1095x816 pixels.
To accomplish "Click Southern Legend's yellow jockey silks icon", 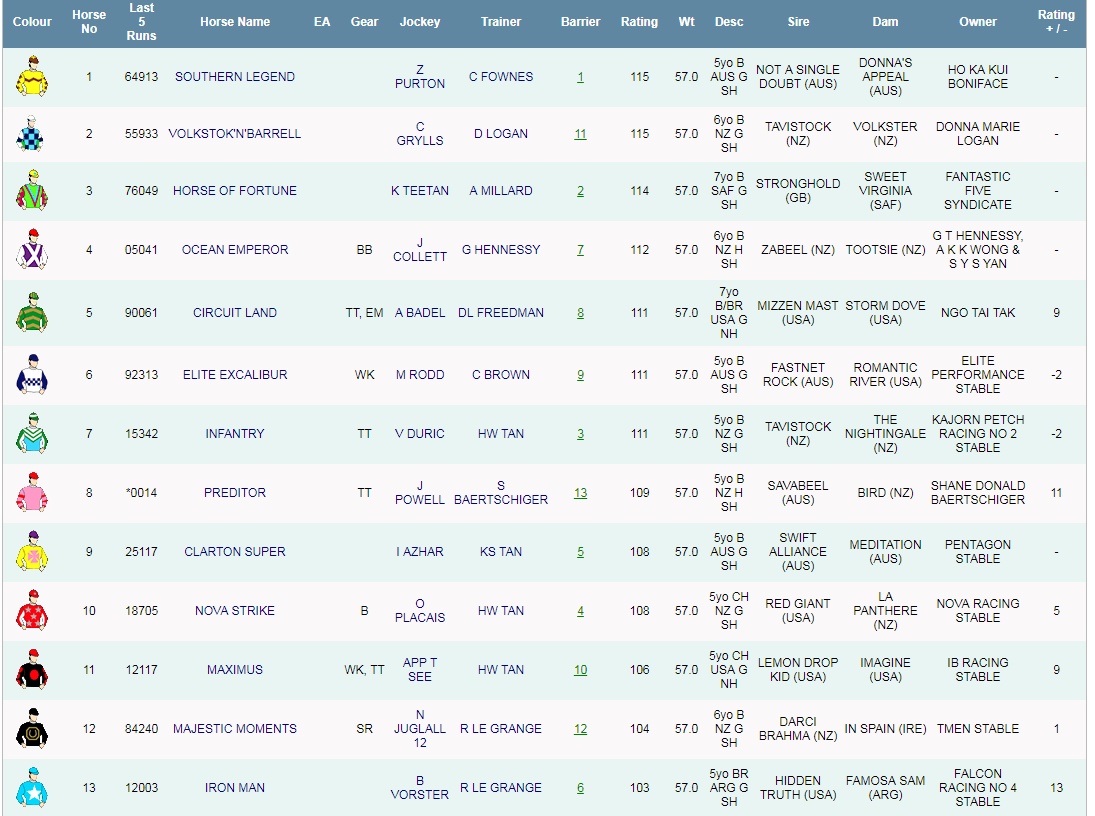I will (x=32, y=77).
